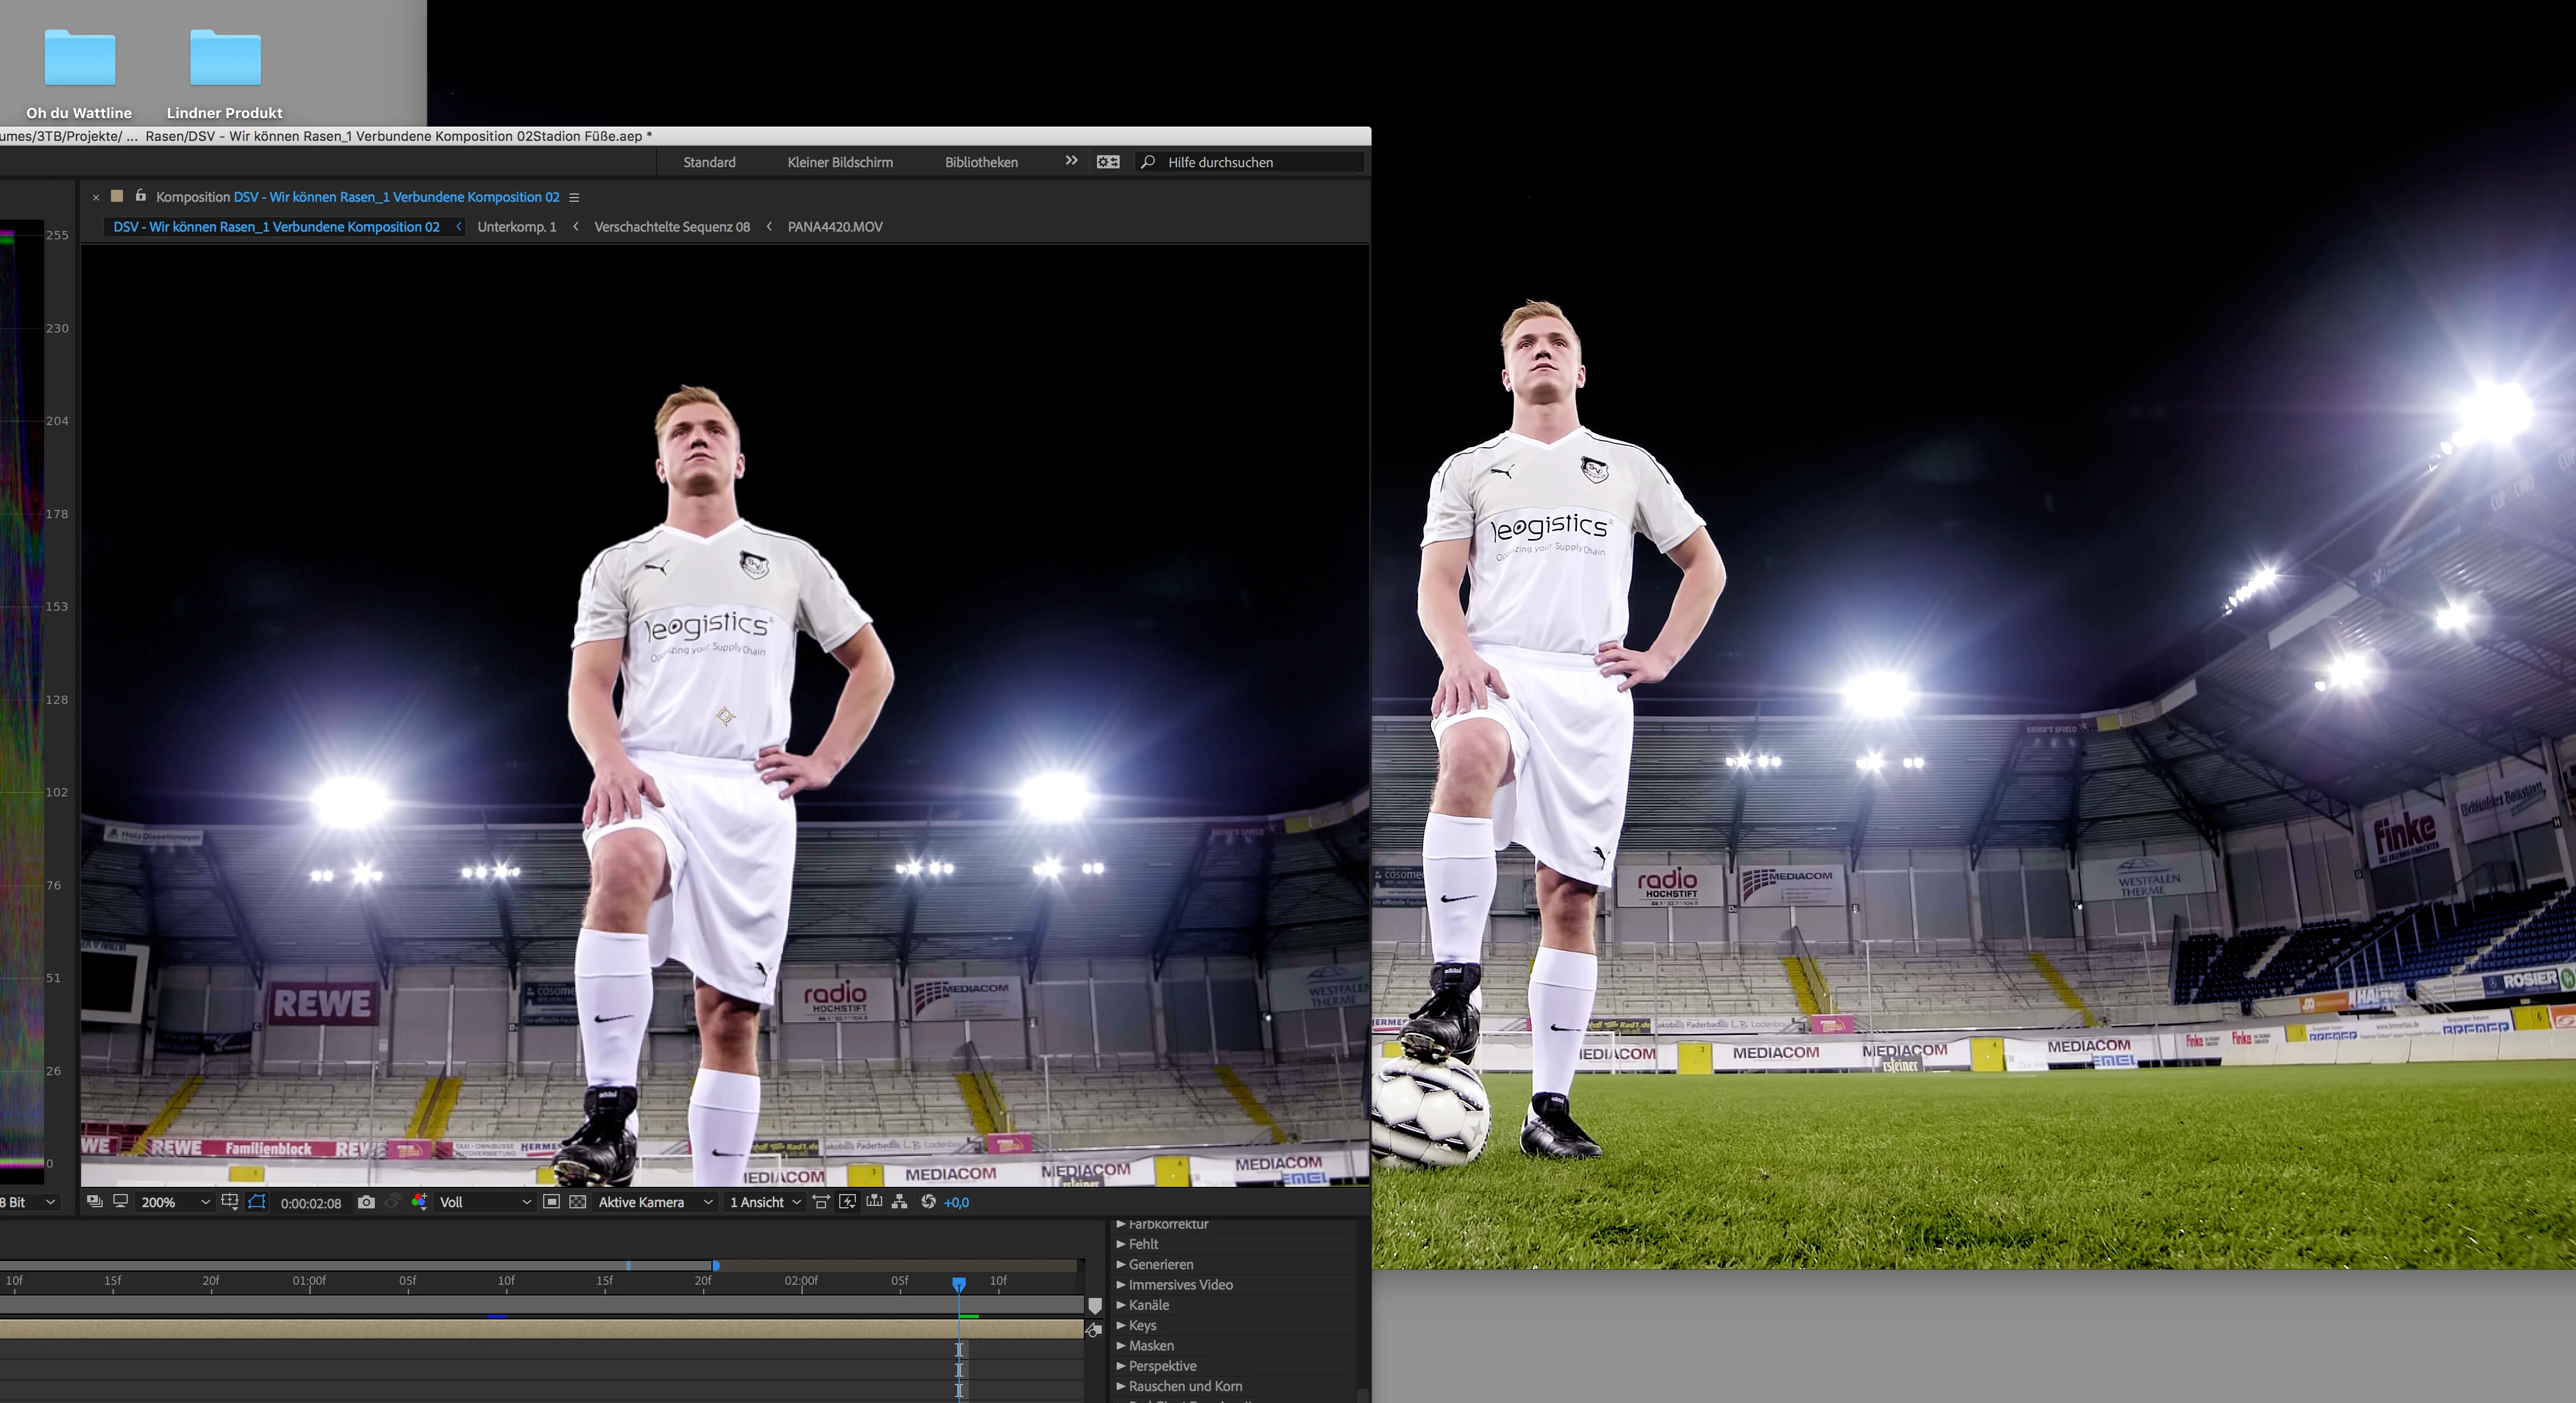Take a snapshot with the camera icon

(366, 1202)
